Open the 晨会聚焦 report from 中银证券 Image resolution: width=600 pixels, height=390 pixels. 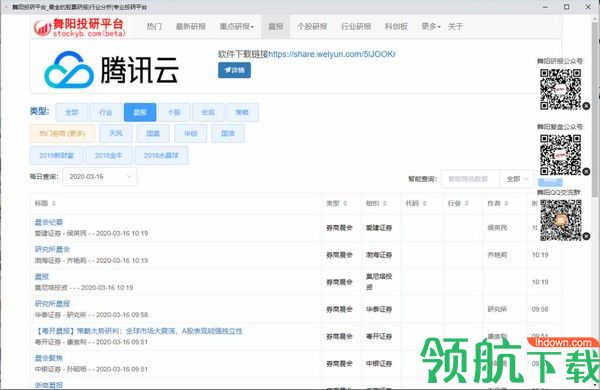click(x=49, y=358)
